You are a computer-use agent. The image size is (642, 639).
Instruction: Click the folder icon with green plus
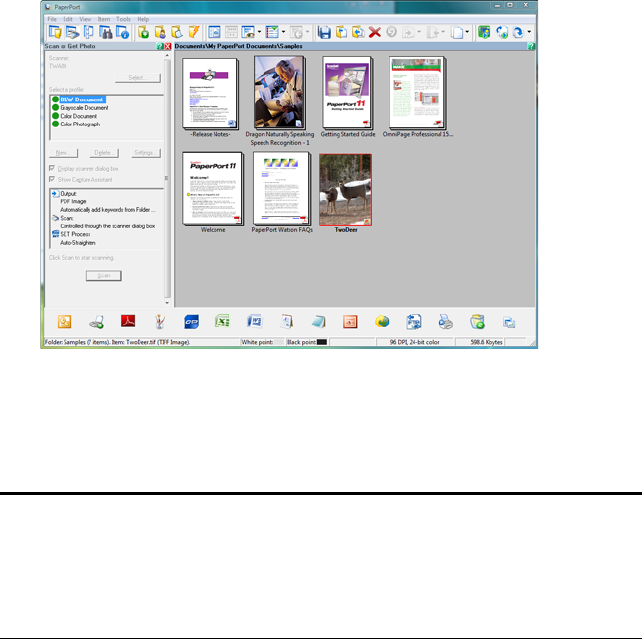pos(143,32)
